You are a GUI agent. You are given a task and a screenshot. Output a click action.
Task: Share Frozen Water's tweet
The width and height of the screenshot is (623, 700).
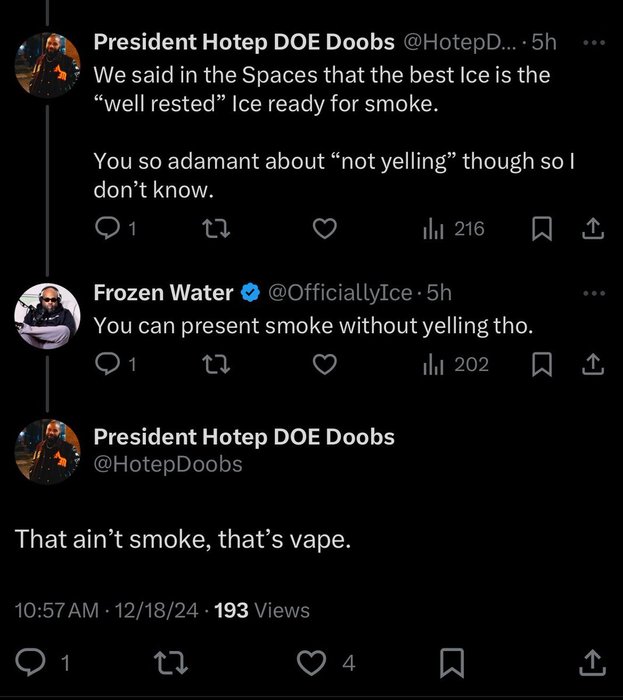tap(592, 365)
